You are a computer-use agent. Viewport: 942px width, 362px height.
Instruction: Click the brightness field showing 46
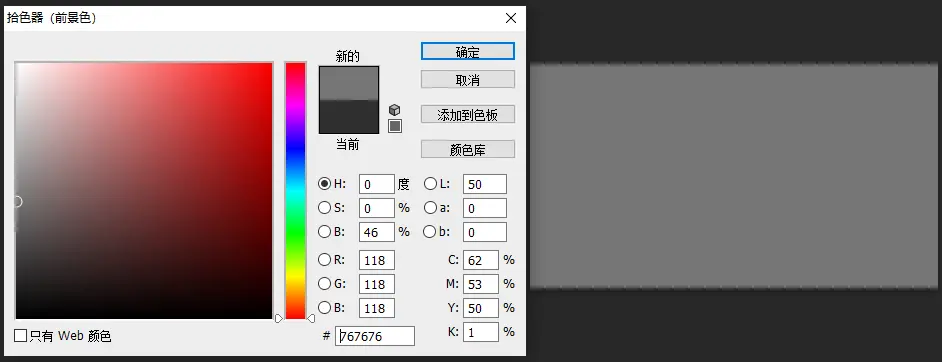(377, 232)
